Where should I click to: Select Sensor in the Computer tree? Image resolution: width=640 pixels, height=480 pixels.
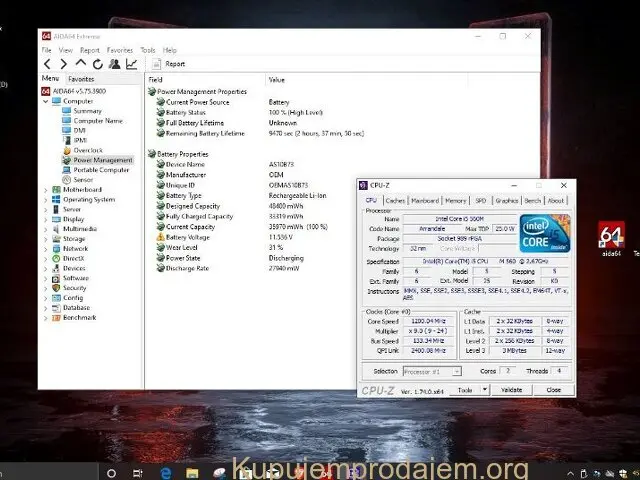coord(83,180)
